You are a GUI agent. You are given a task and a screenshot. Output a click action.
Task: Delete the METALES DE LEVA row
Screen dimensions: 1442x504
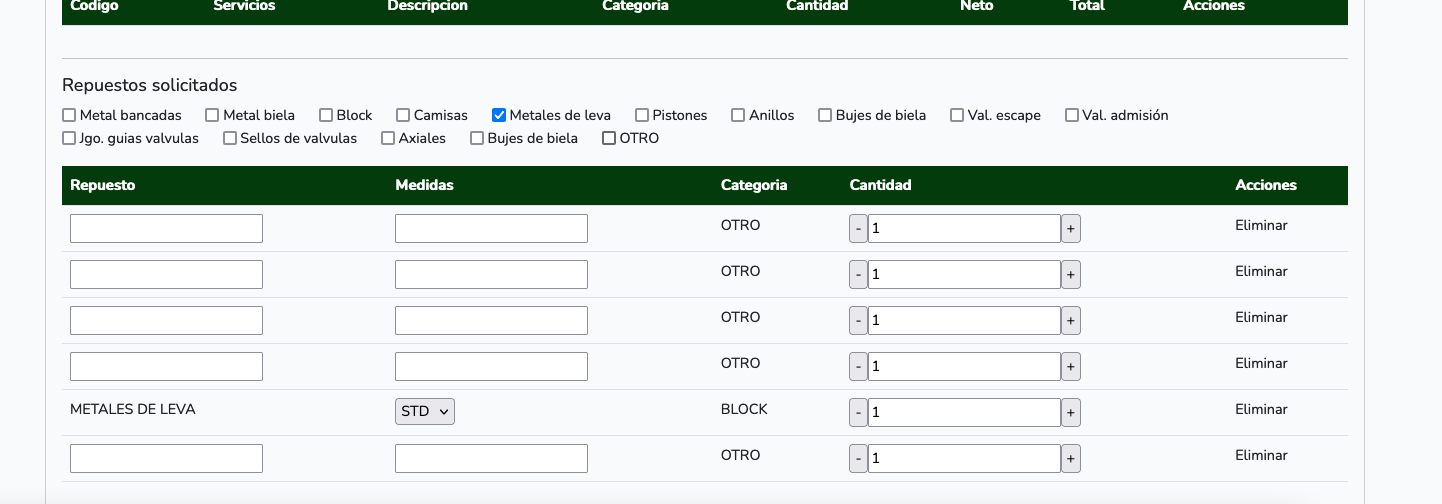[x=1261, y=409]
